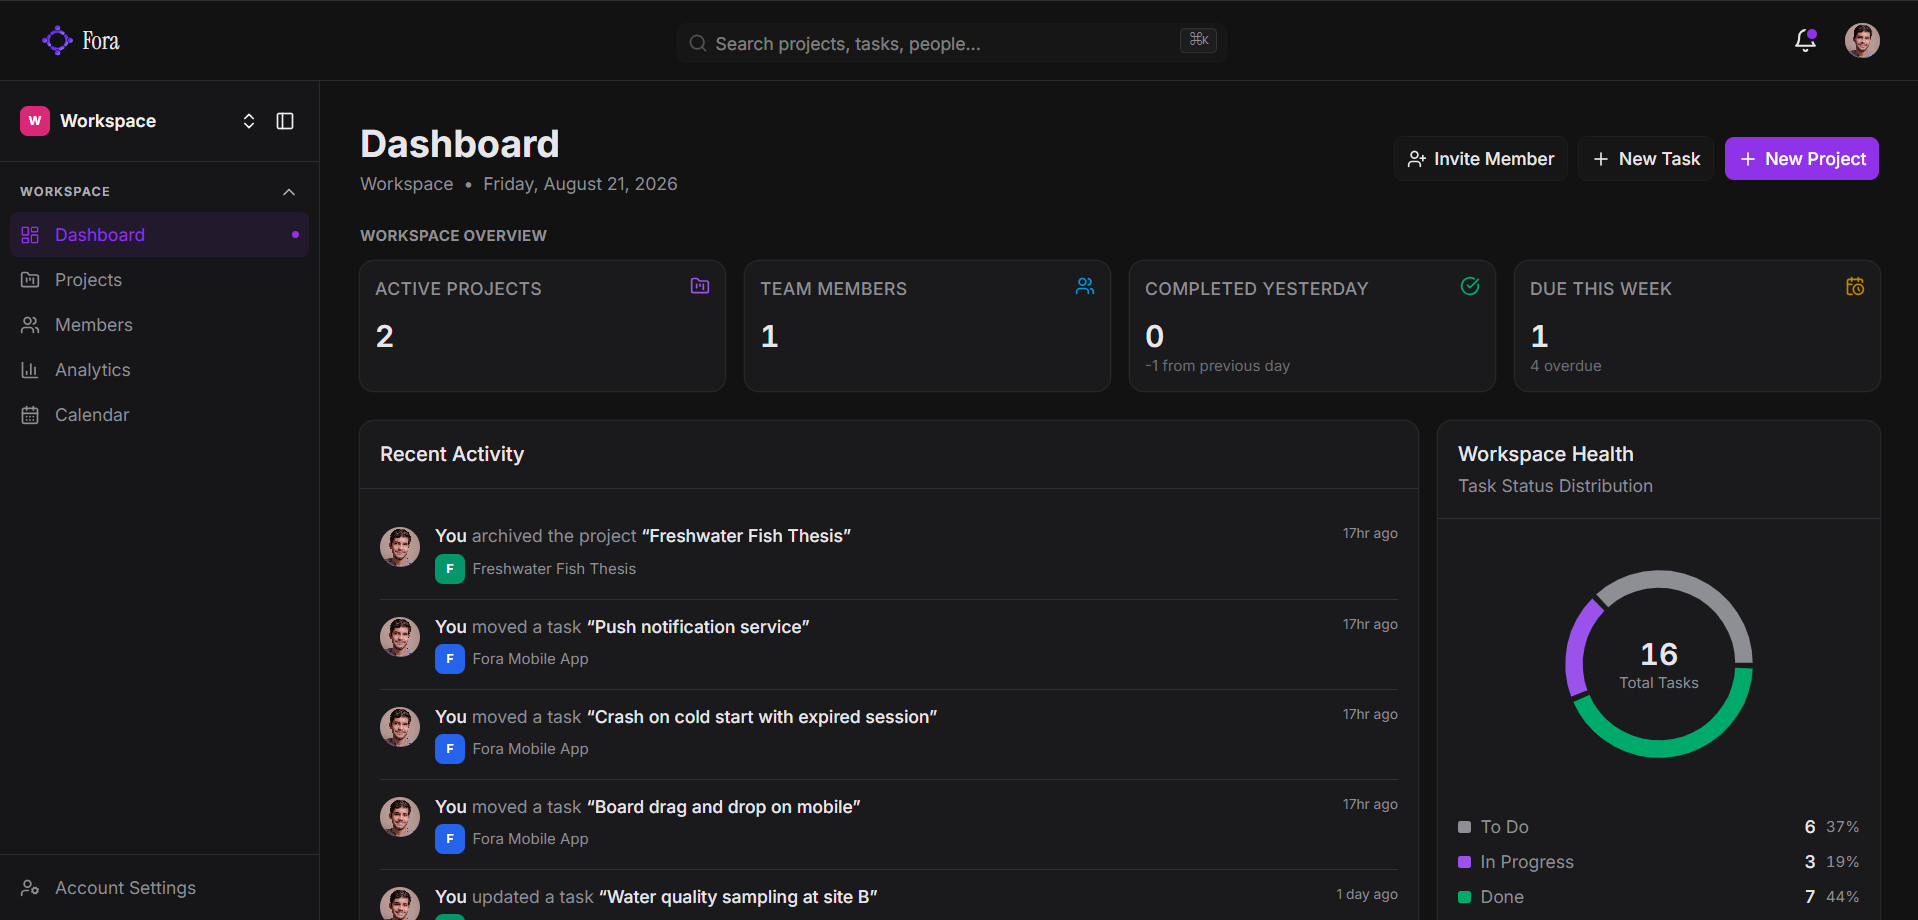
Task: Collapse the WORKSPACE sidebar section
Action: [x=289, y=191]
